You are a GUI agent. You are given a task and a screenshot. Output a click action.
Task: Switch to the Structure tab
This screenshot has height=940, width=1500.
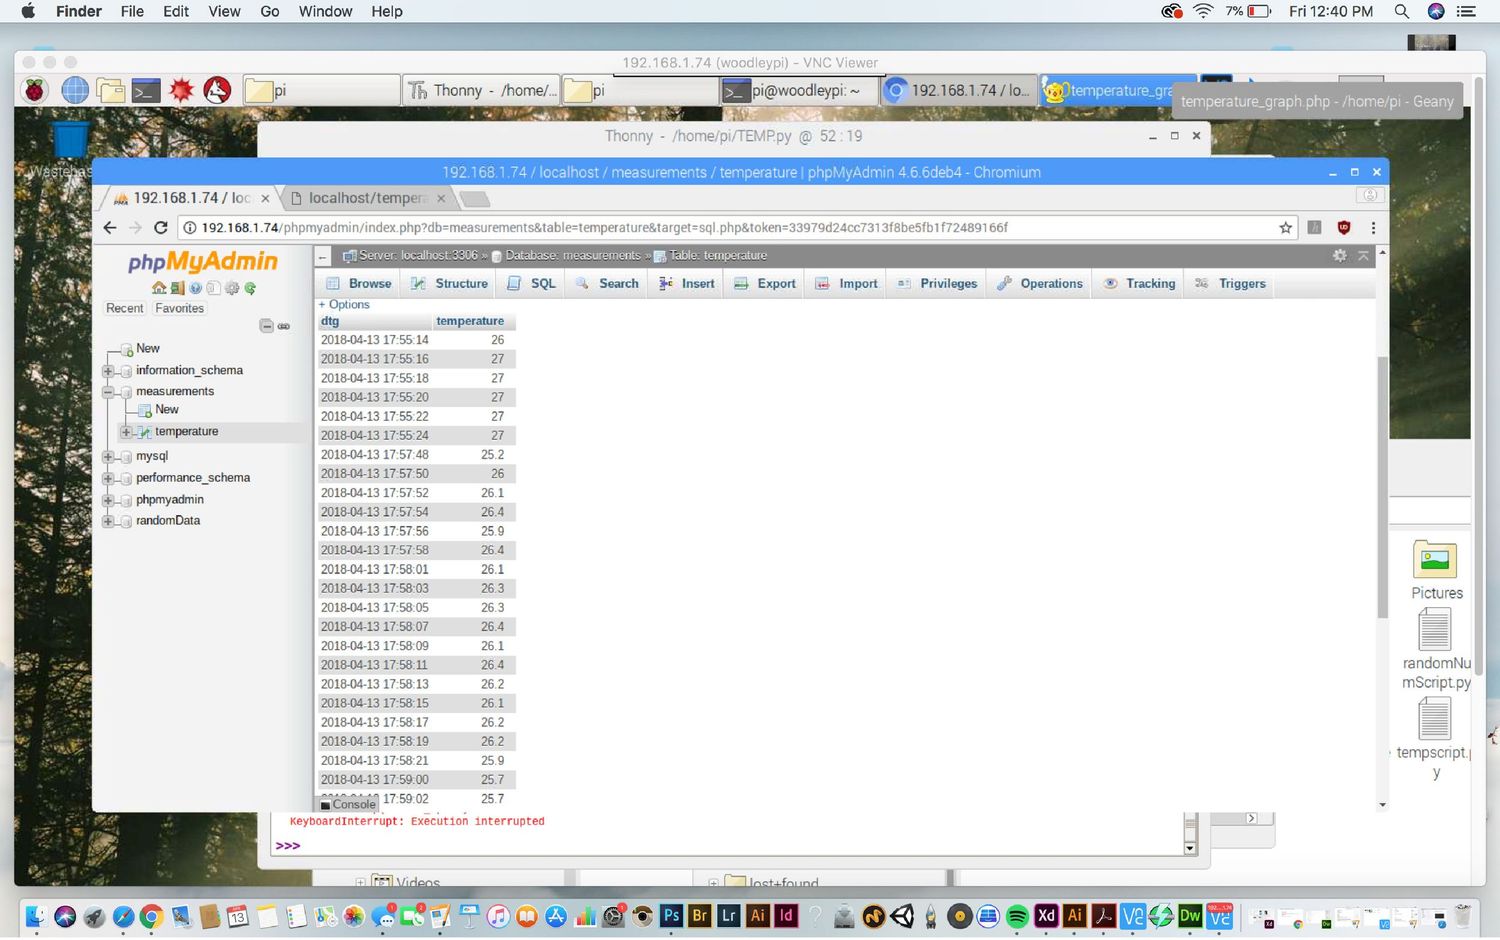450,284
